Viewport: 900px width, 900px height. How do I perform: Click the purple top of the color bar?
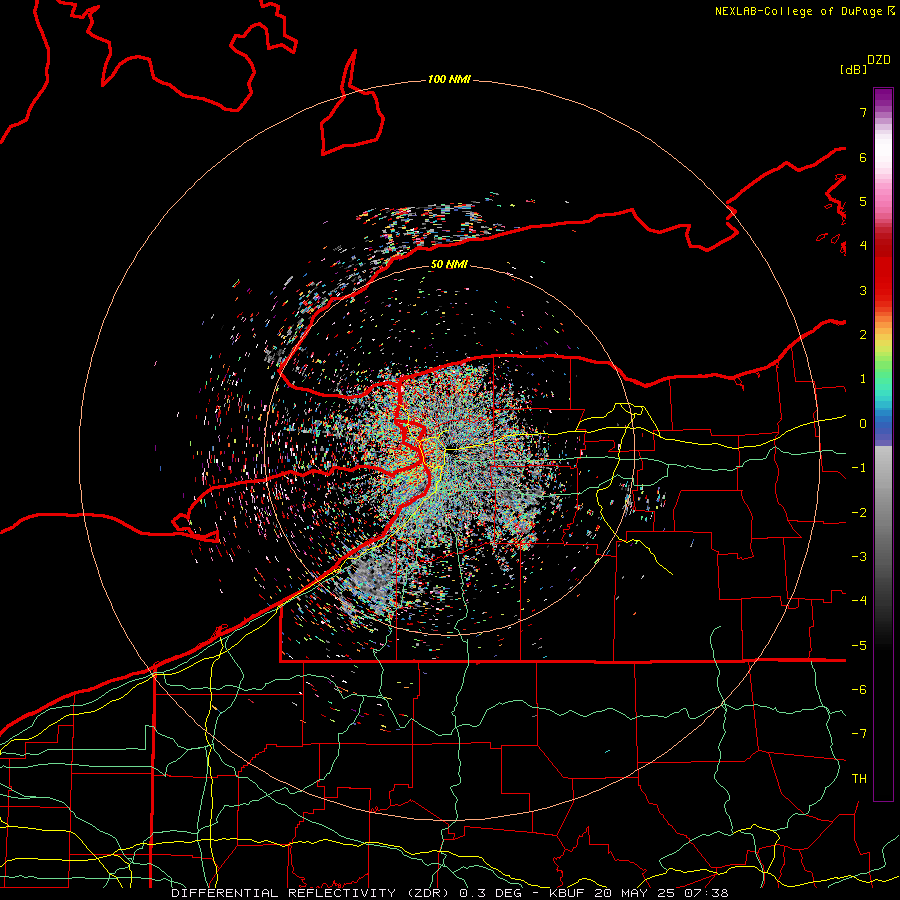click(x=883, y=98)
